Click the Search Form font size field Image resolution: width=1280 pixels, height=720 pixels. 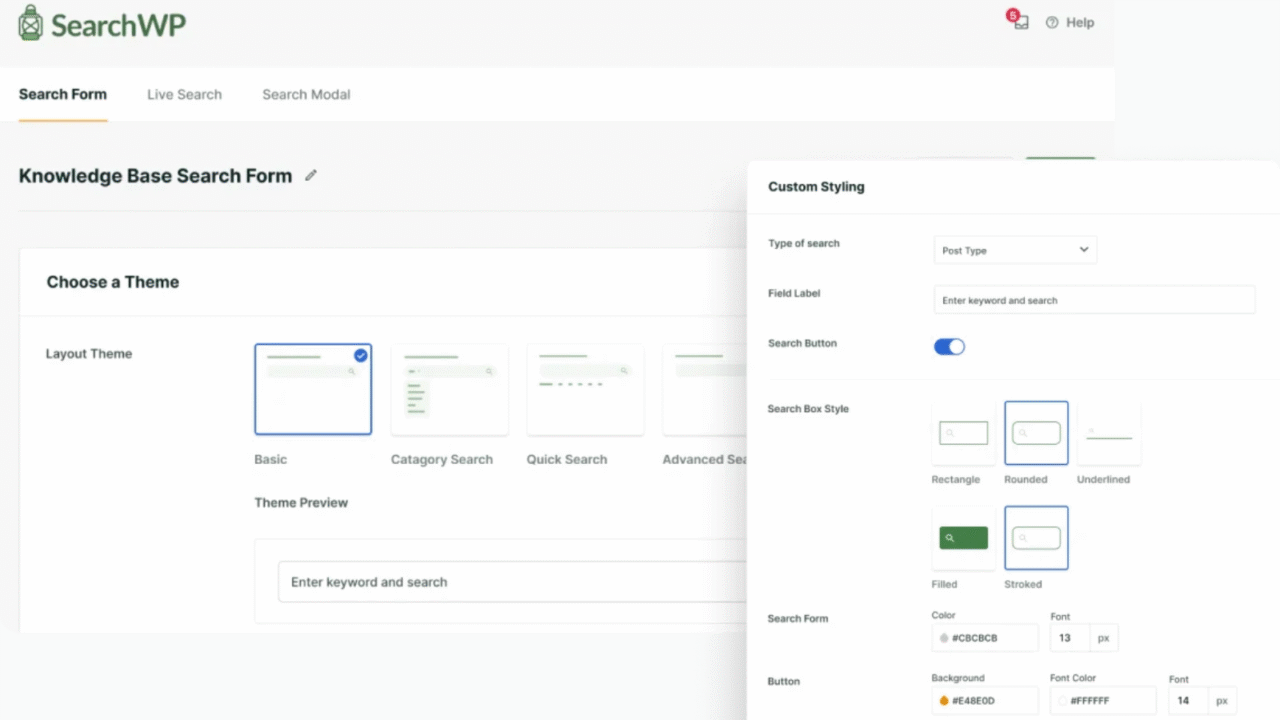(1070, 638)
